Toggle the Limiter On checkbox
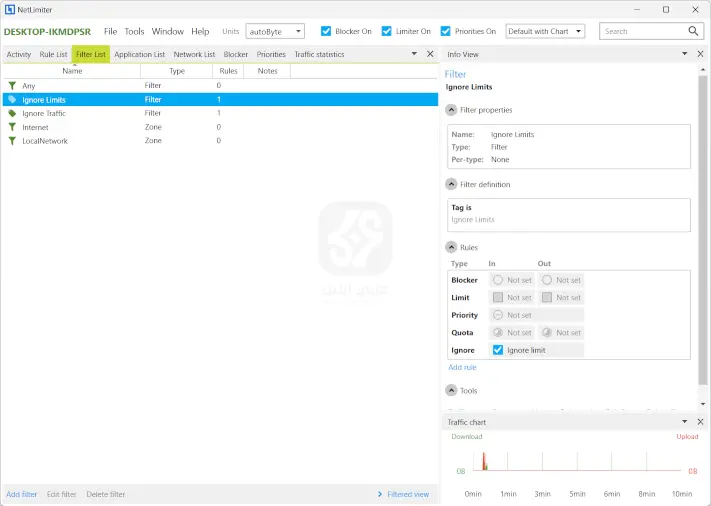 tap(386, 31)
